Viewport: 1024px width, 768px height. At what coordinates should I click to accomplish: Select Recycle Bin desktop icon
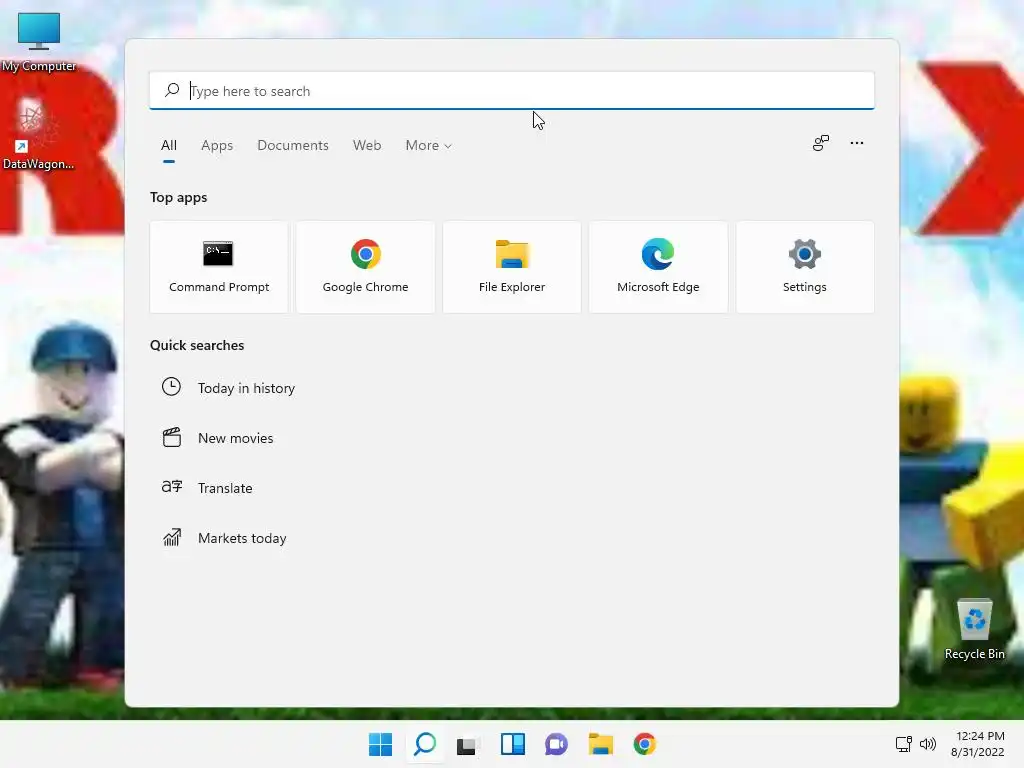point(974,629)
